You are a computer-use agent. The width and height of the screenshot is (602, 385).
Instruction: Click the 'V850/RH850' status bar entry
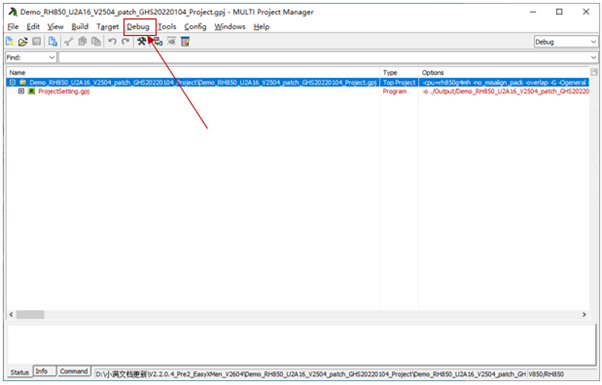(546, 374)
